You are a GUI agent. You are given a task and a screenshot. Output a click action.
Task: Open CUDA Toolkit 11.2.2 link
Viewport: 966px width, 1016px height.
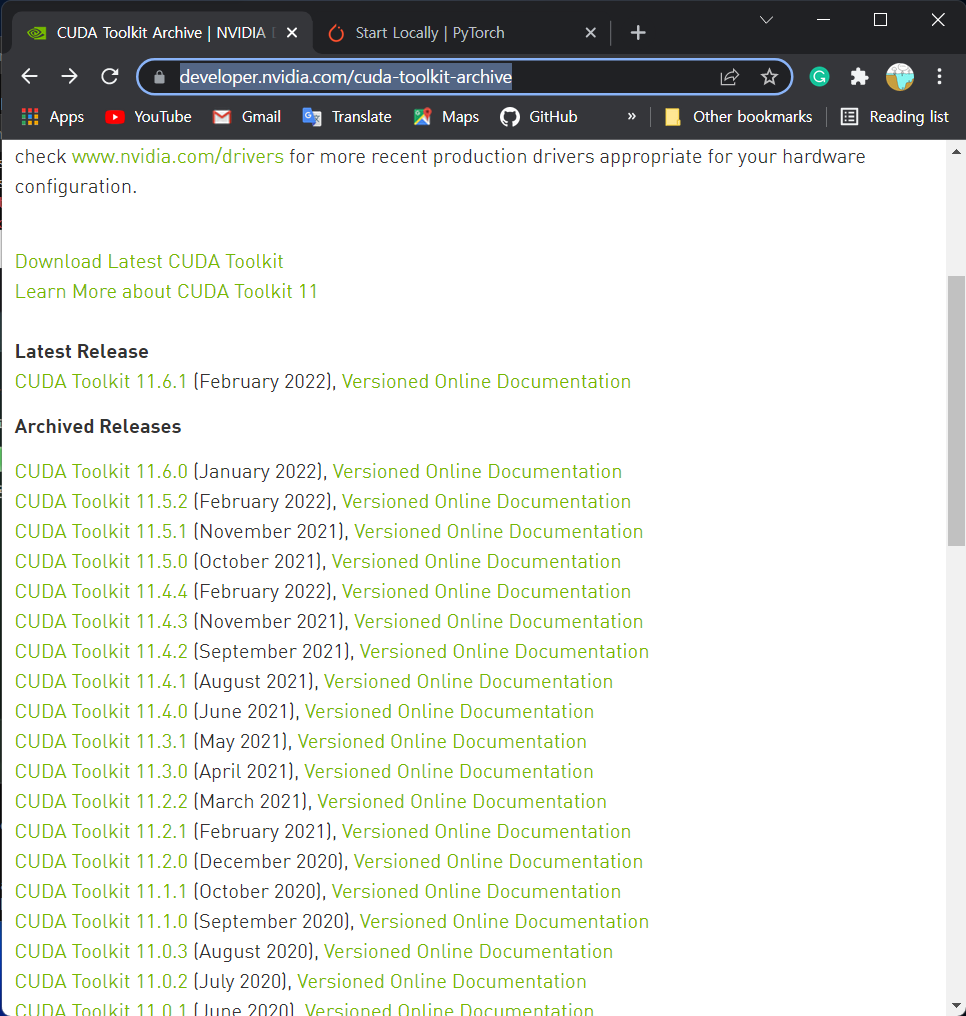coord(101,802)
